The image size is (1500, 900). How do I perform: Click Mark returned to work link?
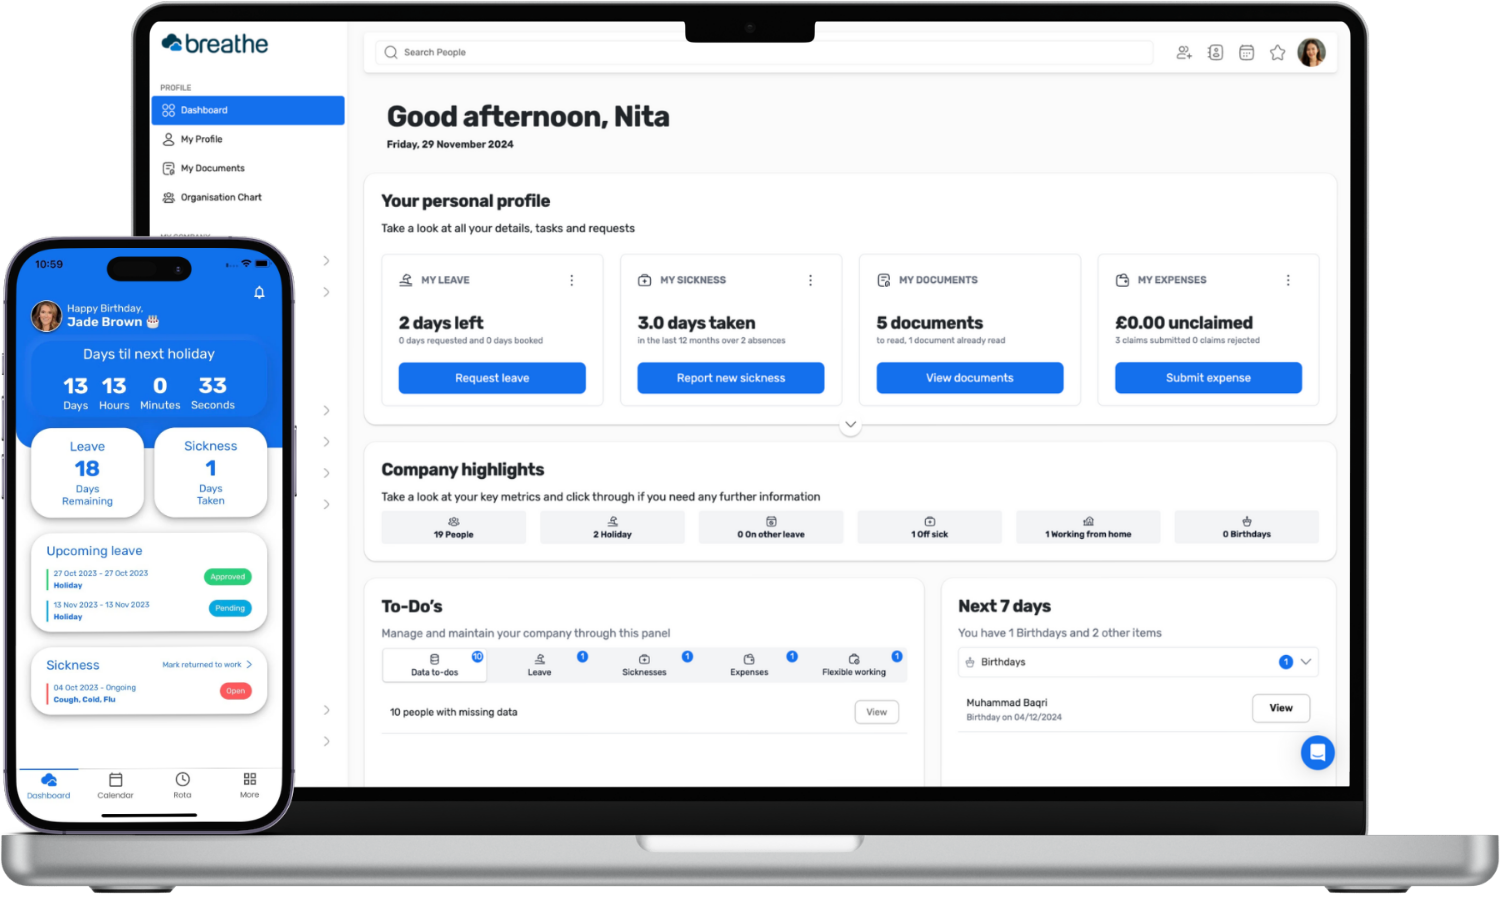206,665
